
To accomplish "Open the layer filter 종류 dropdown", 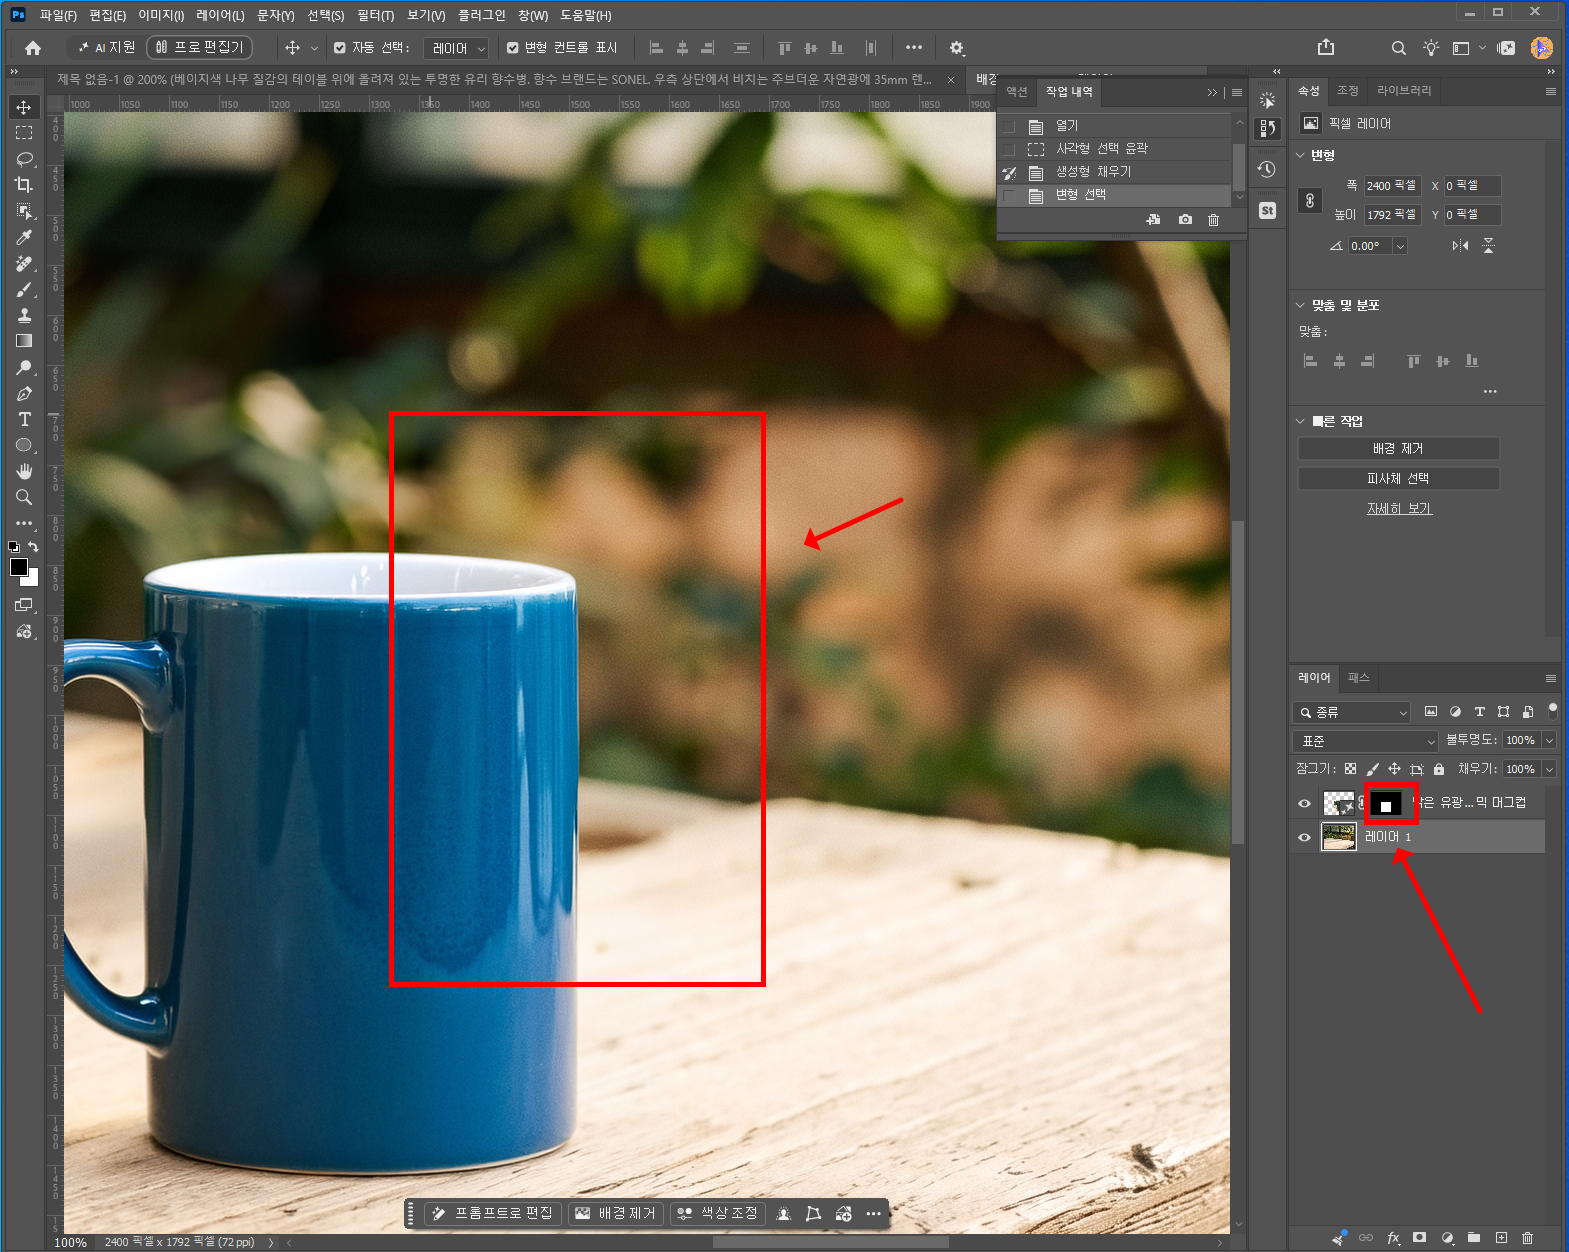I will coord(1351,712).
